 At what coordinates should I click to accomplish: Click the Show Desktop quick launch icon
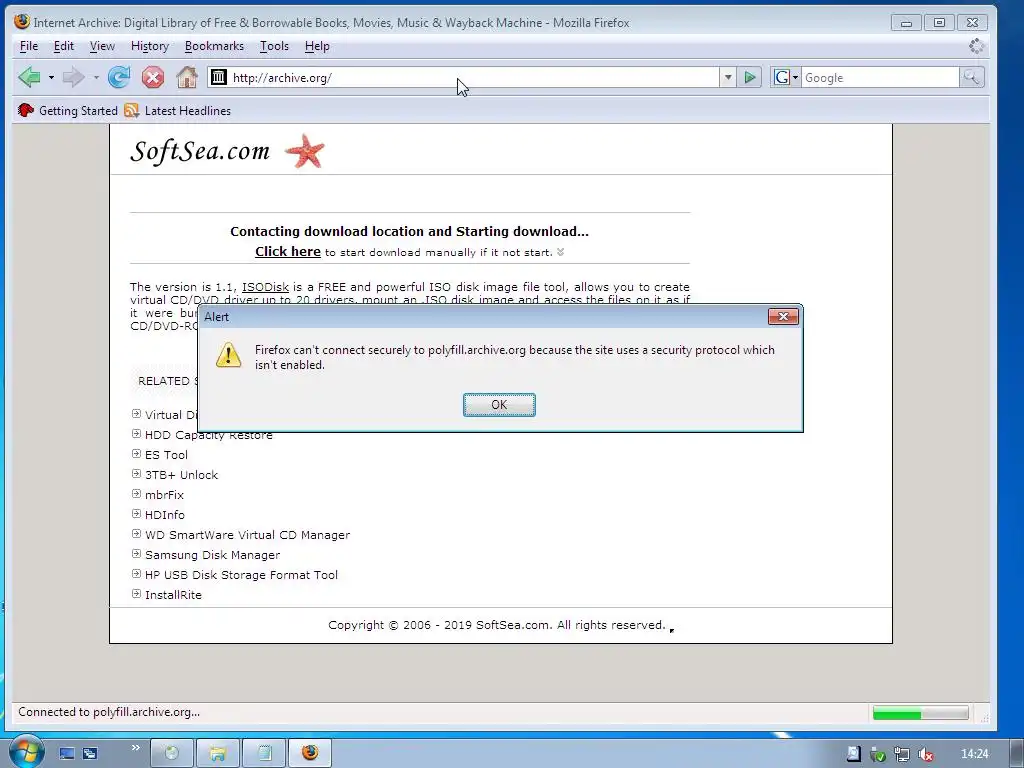tap(67, 754)
